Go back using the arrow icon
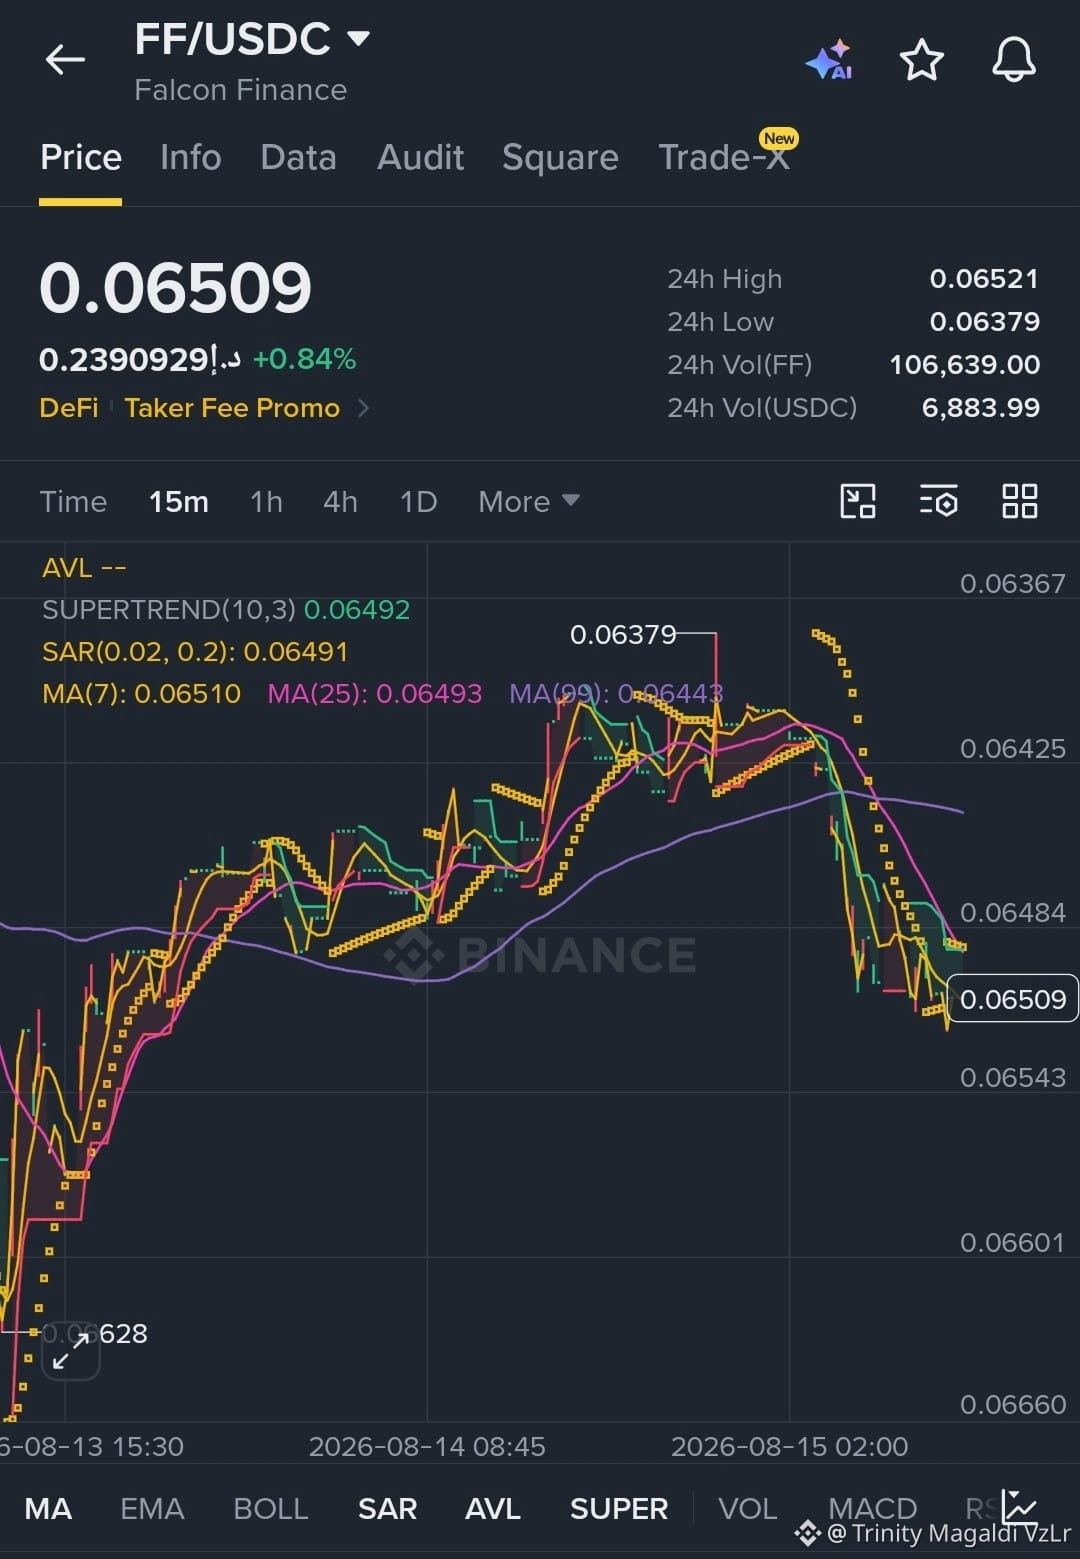This screenshot has height=1559, width=1080. (x=65, y=60)
